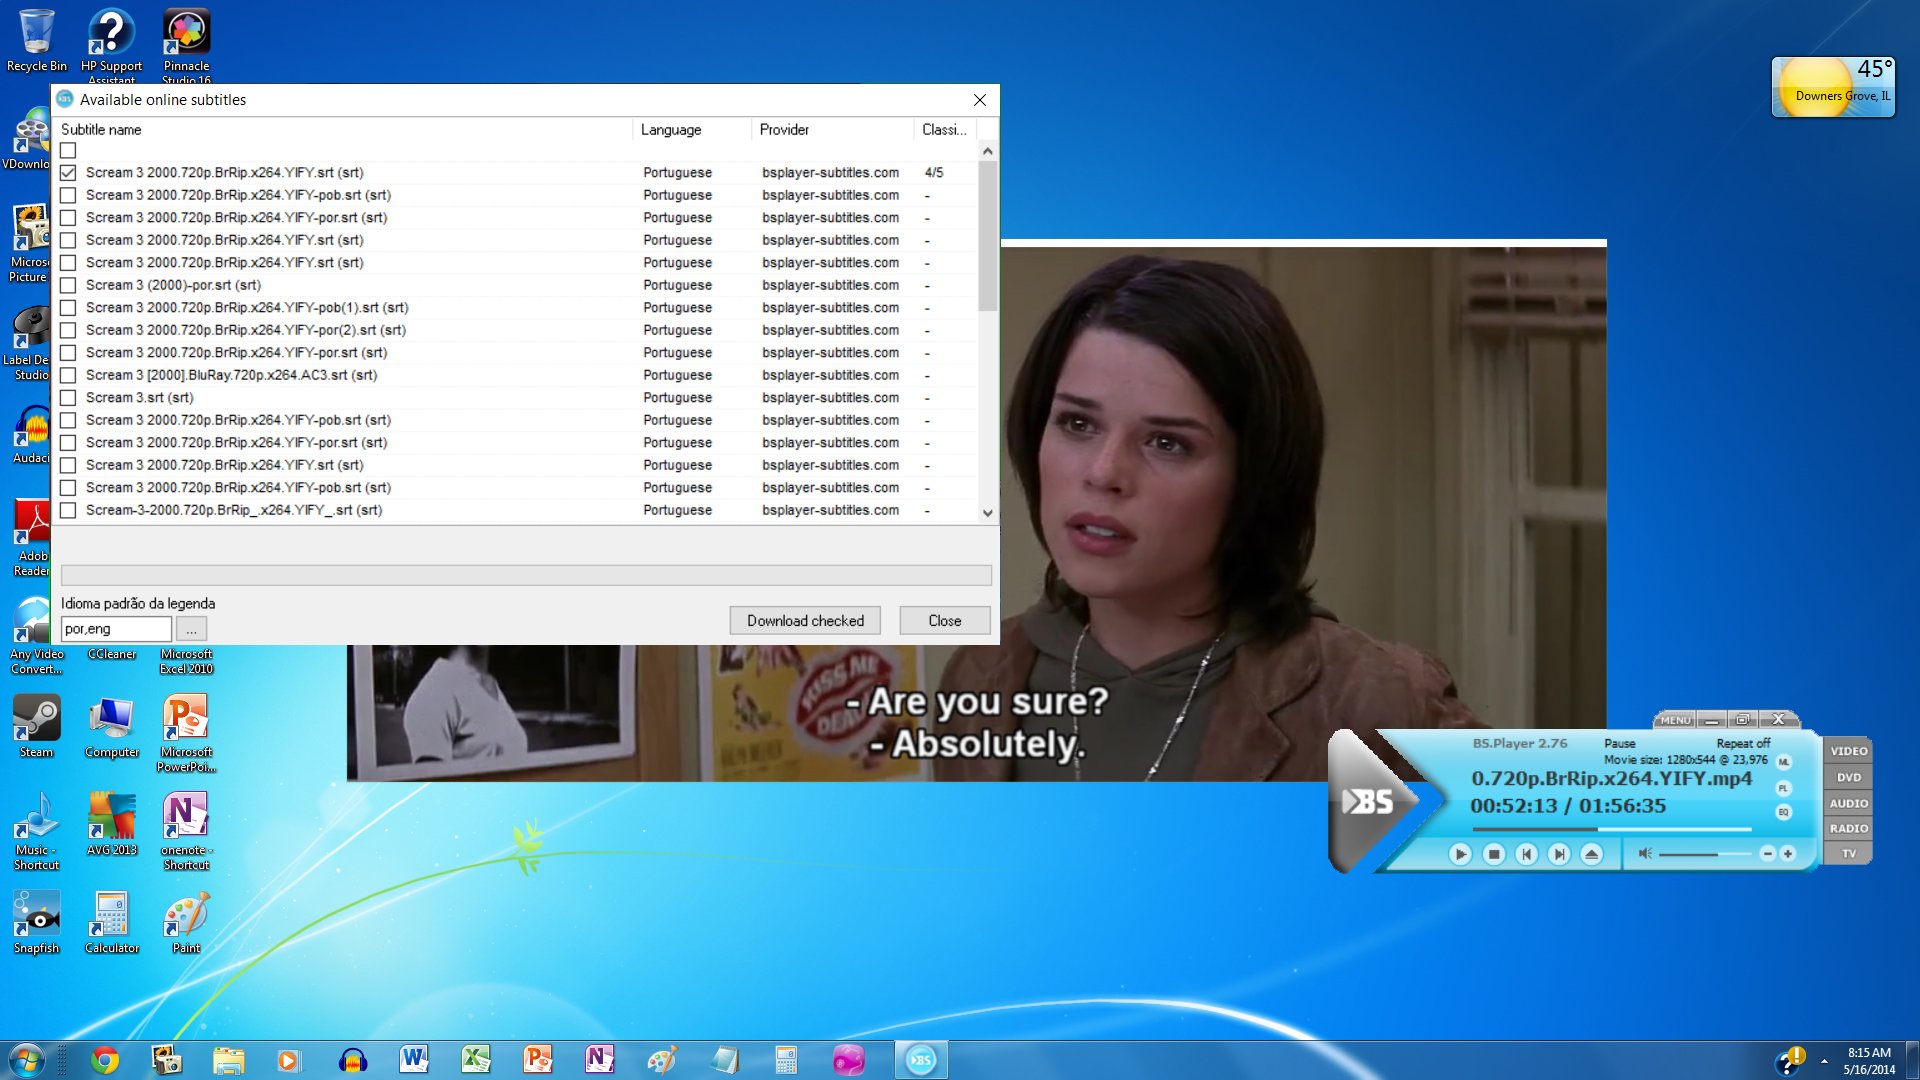Stop playback in BS.Player
This screenshot has width=1920, height=1080.
click(1493, 854)
